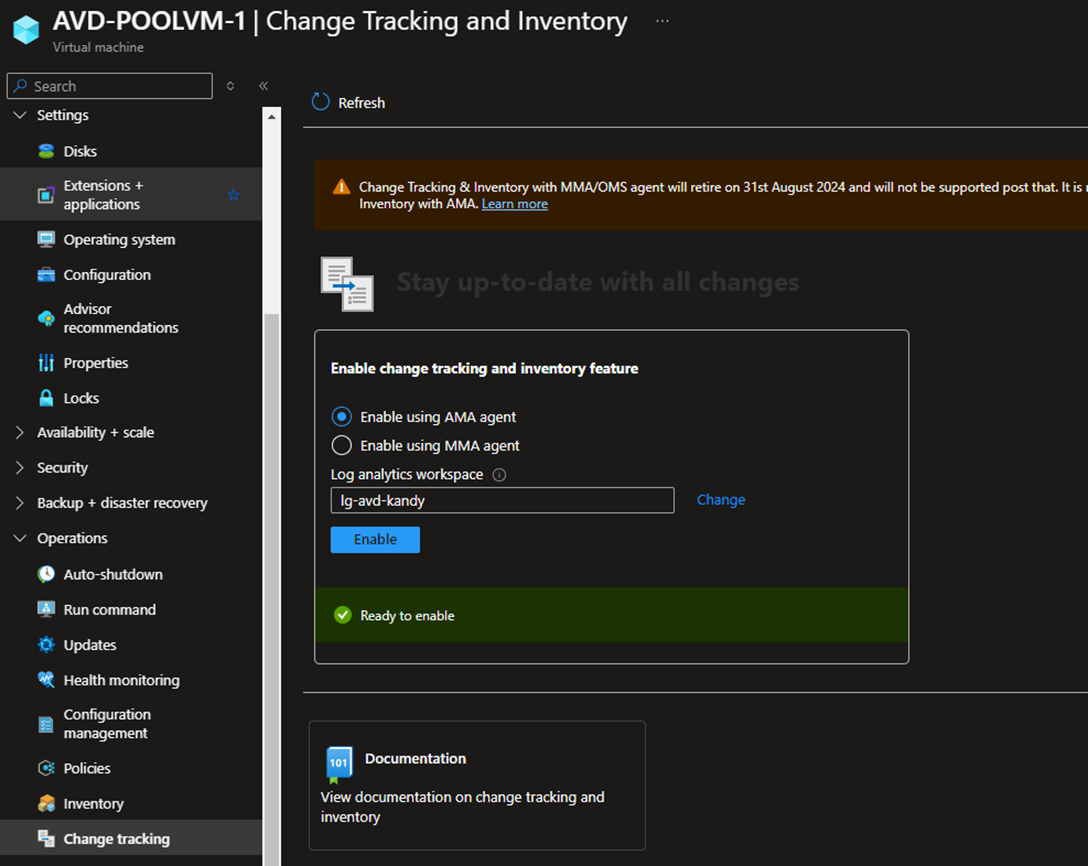Click the scrollbar up arrow in sidebar

[272, 117]
